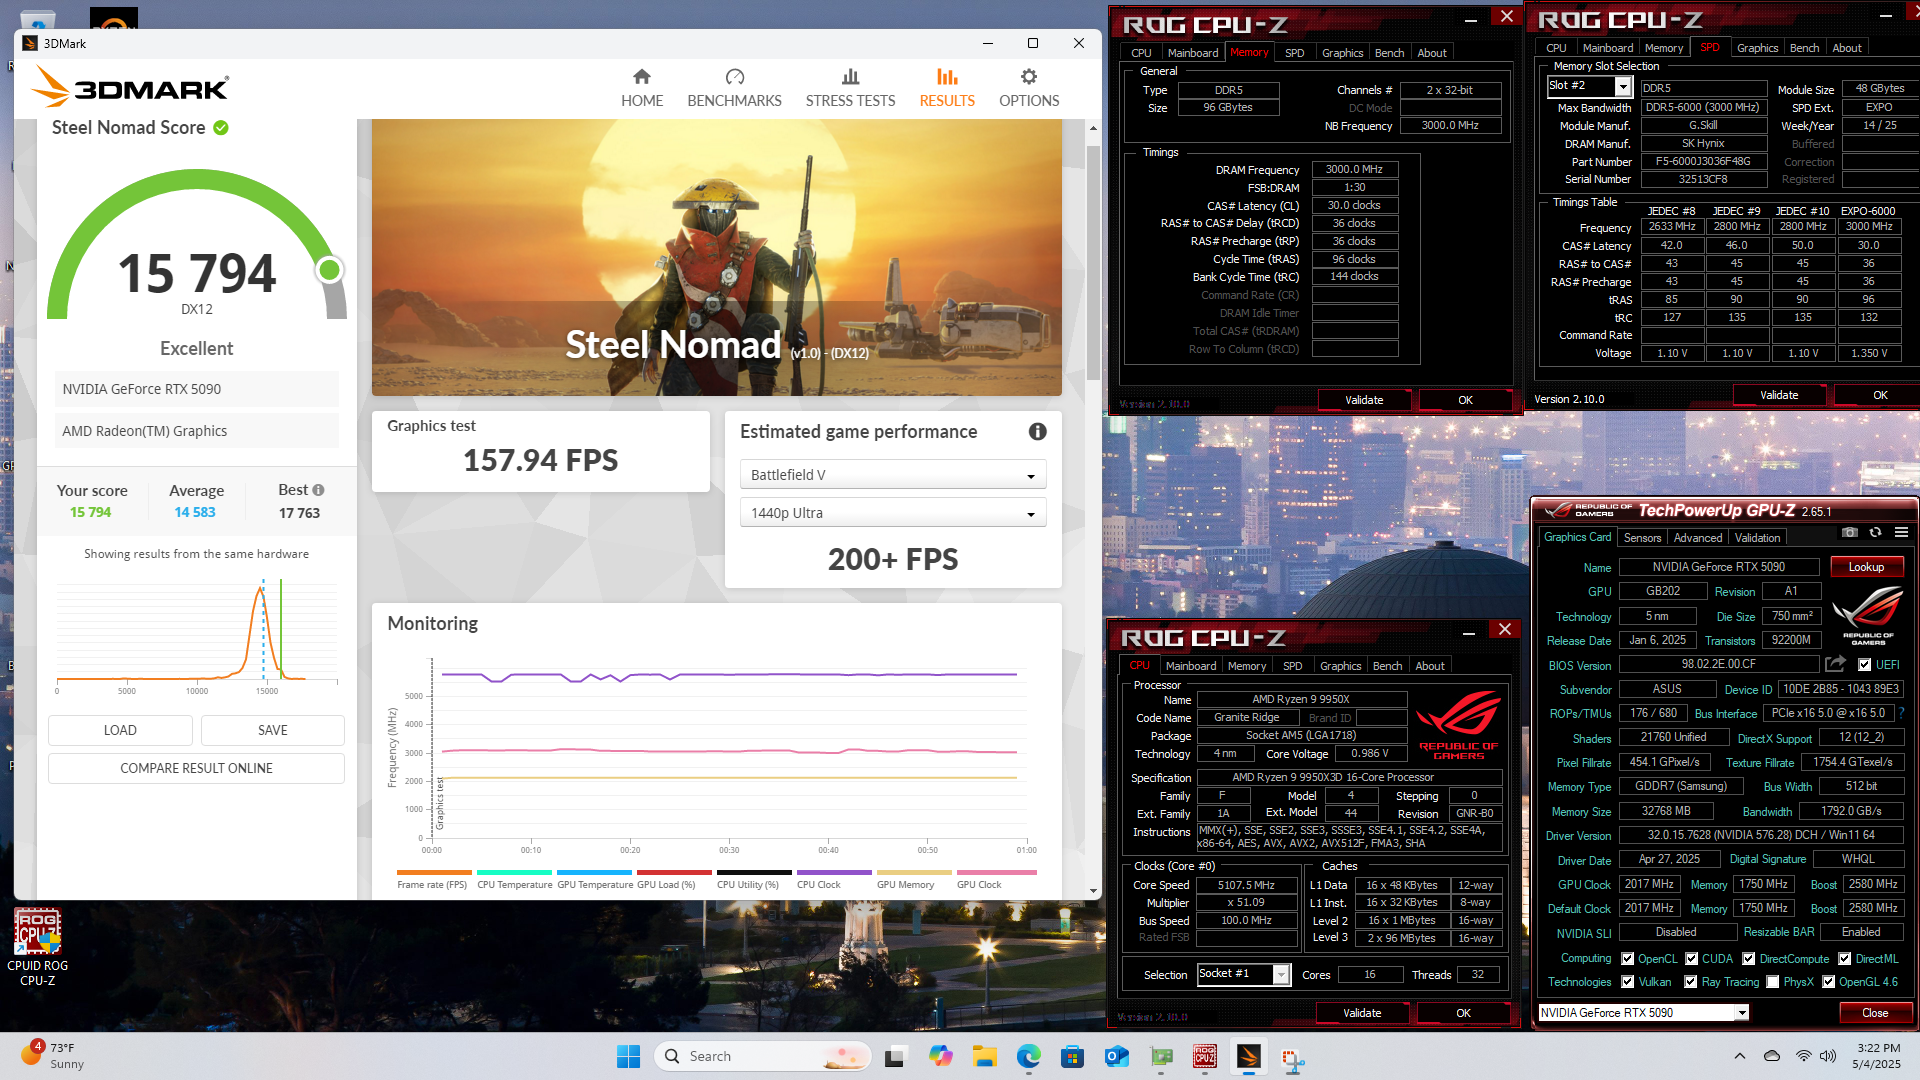Toggle the OpenGL 4.6 checkbox in GPU-Z
Image resolution: width=1920 pixels, height=1080 pixels.
[x=1828, y=981]
